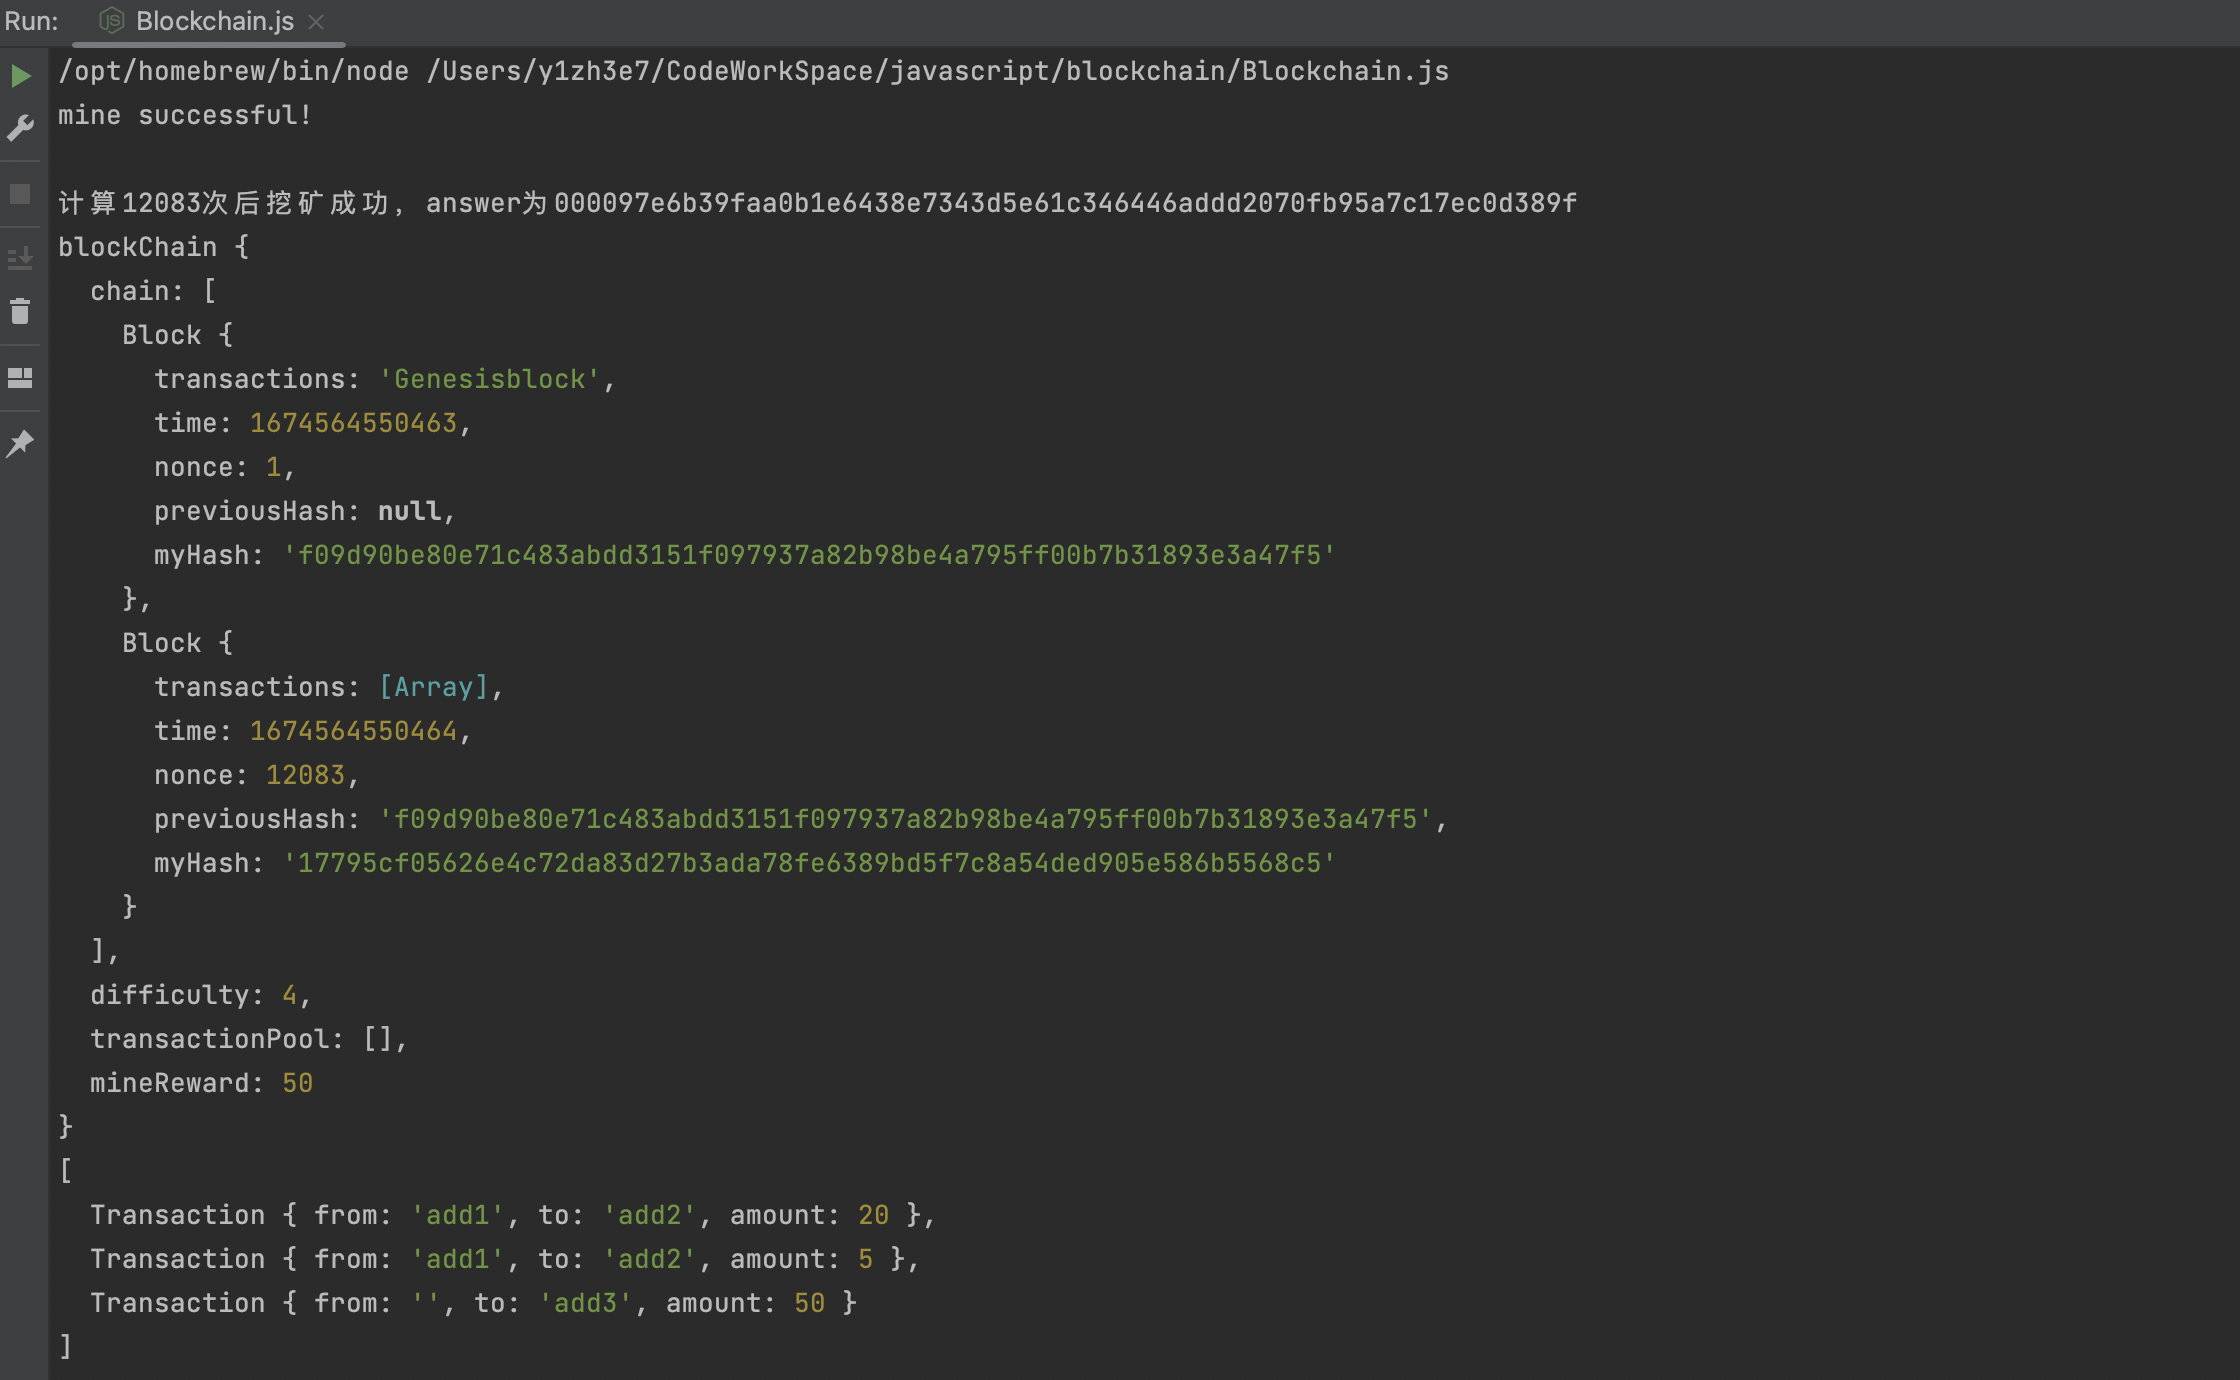Close the Blockchain.js run tab
The height and width of the screenshot is (1380, 2240).
tap(316, 22)
